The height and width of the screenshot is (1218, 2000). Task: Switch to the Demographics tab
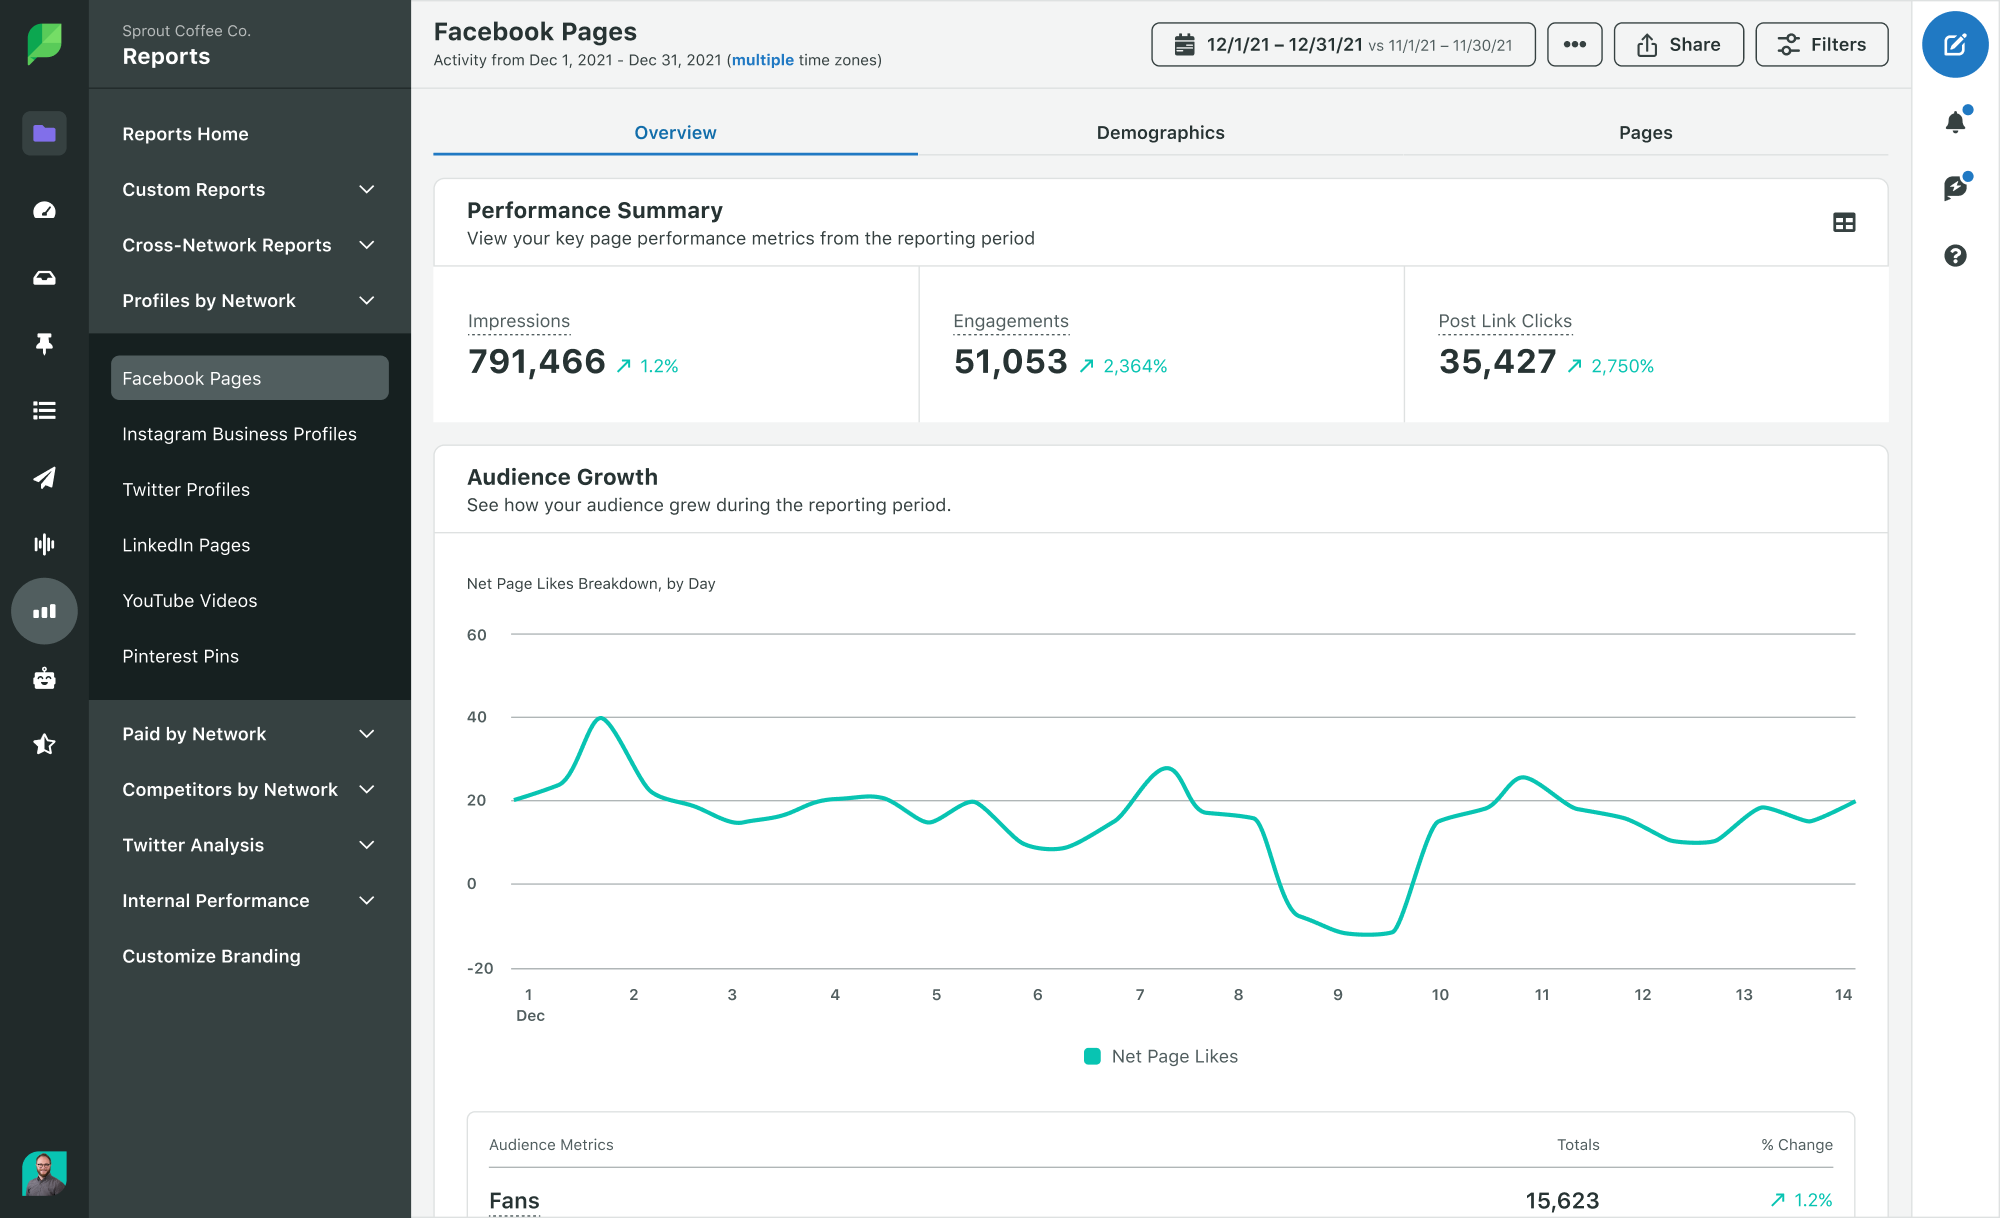point(1160,131)
